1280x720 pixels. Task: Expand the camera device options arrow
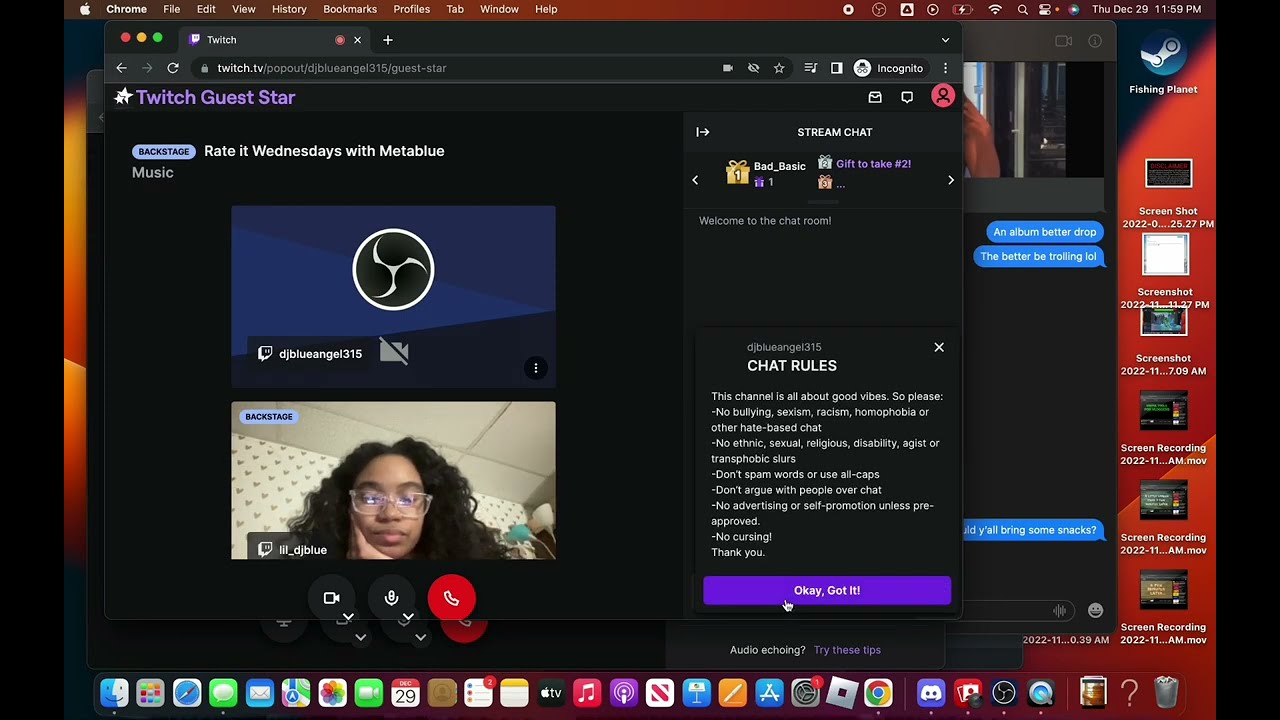click(348, 617)
